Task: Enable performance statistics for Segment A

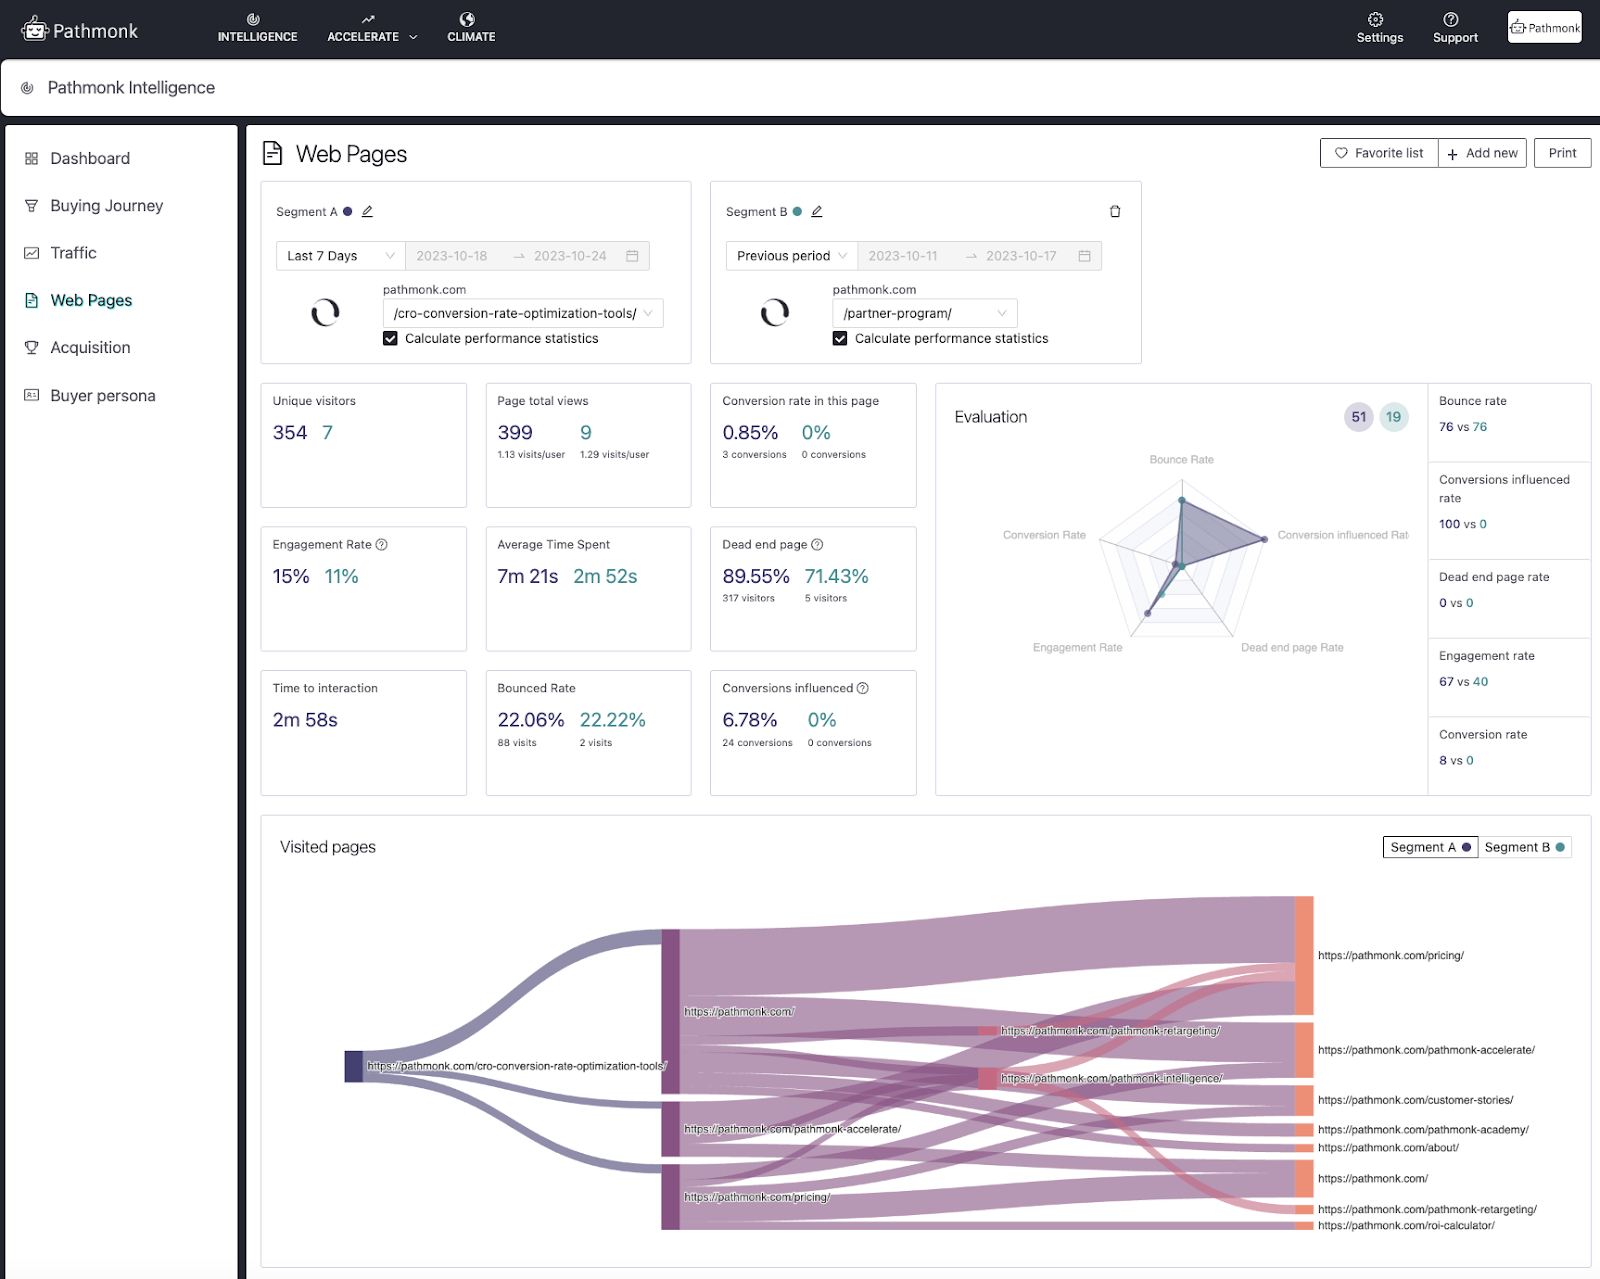Action: [390, 338]
